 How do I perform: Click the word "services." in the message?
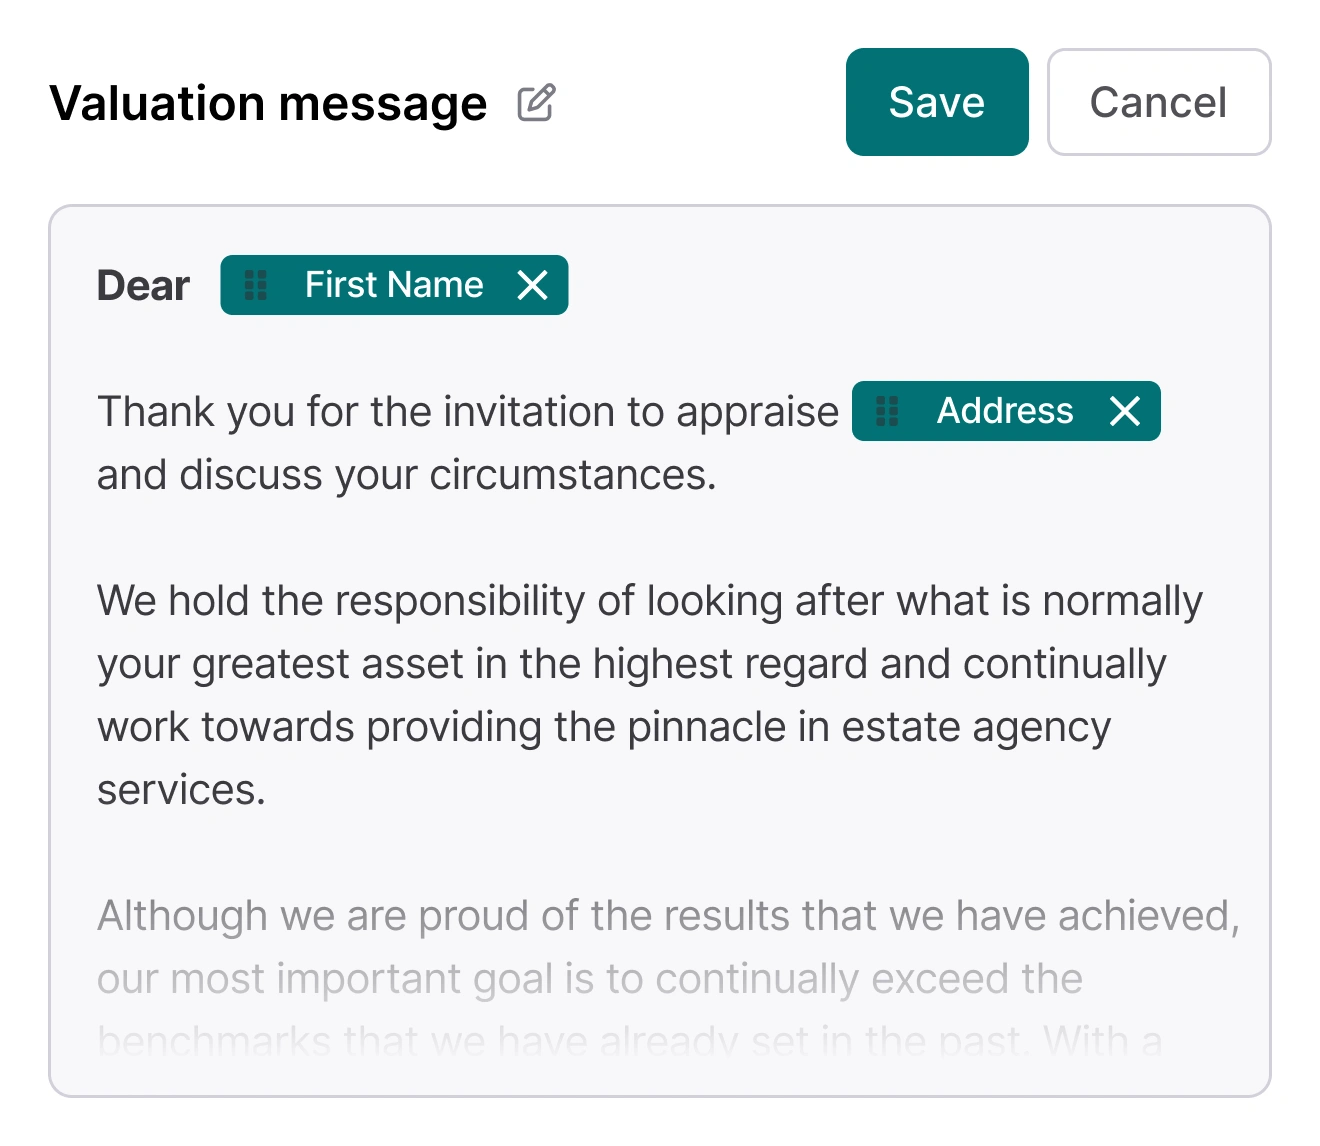(181, 790)
